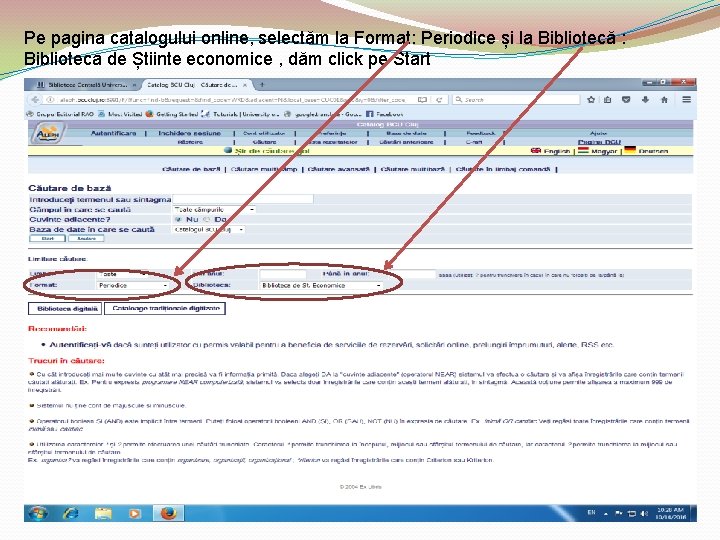Click the bookmark star icon
The height and width of the screenshot is (540, 720).
click(591, 100)
